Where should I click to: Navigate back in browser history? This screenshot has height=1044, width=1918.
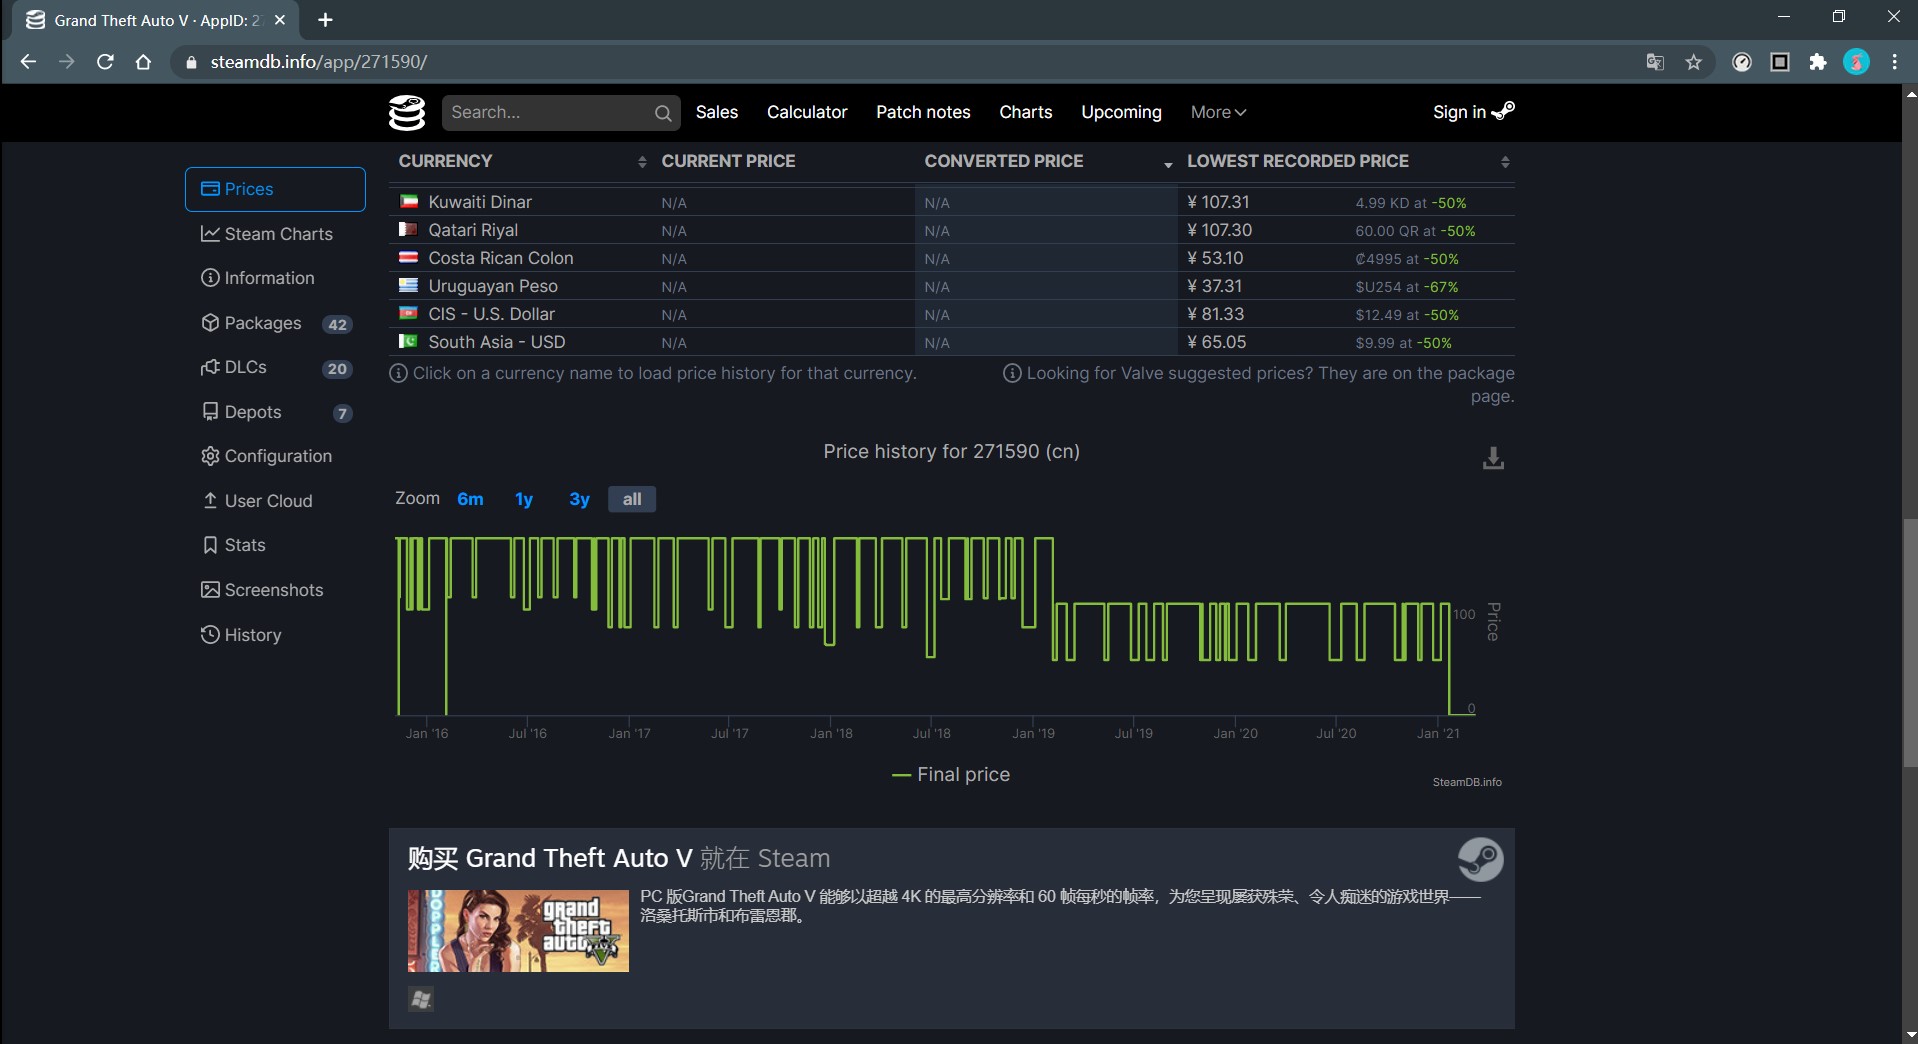click(28, 62)
